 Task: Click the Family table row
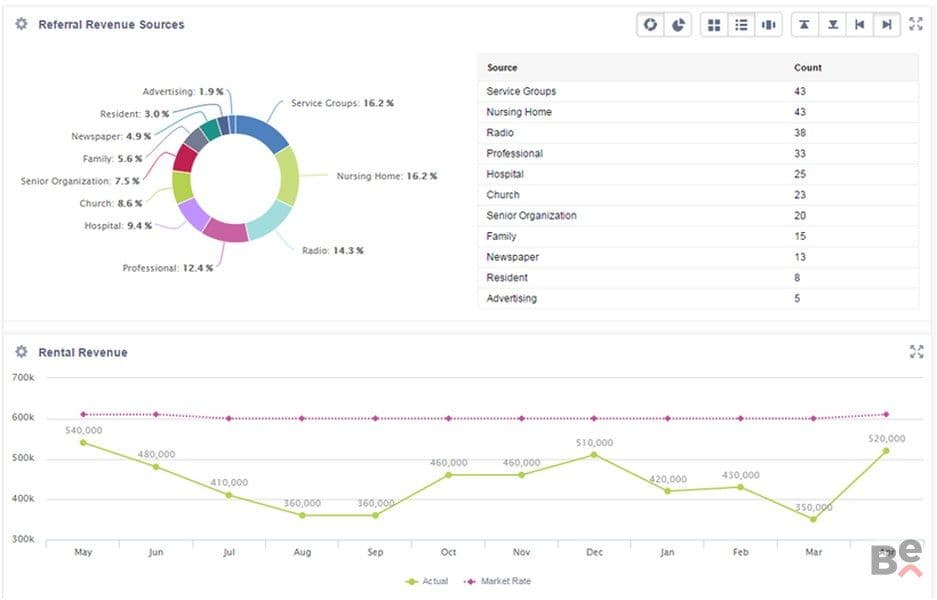point(698,237)
